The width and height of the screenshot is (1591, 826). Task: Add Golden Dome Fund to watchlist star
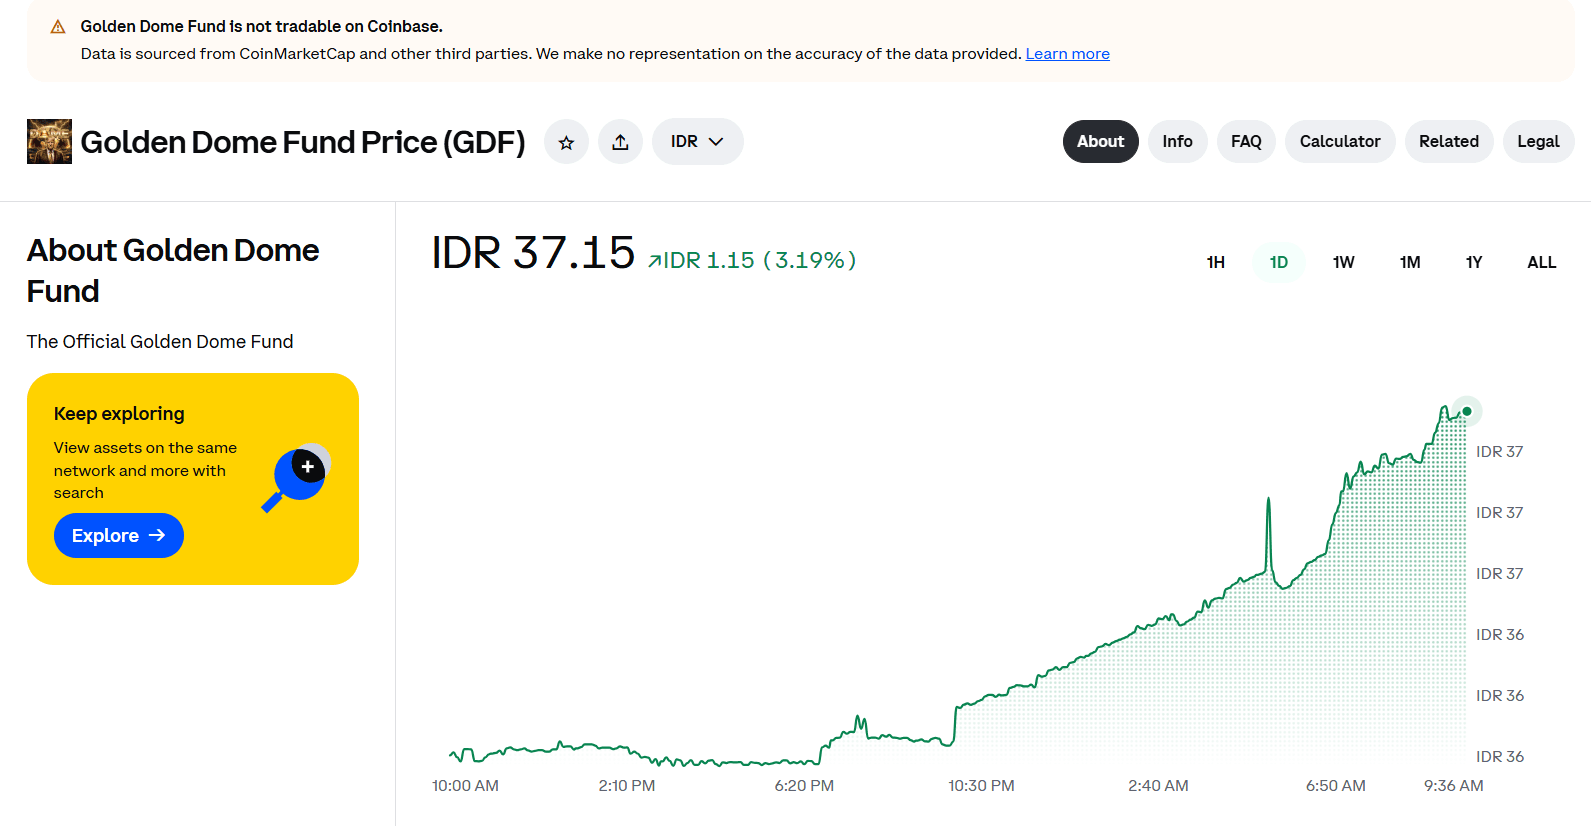coord(566,142)
